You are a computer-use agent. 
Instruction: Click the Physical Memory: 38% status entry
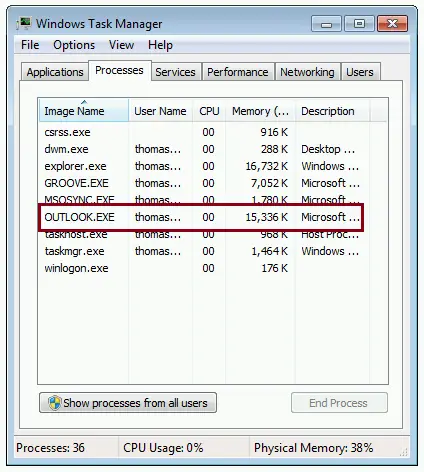click(x=314, y=448)
